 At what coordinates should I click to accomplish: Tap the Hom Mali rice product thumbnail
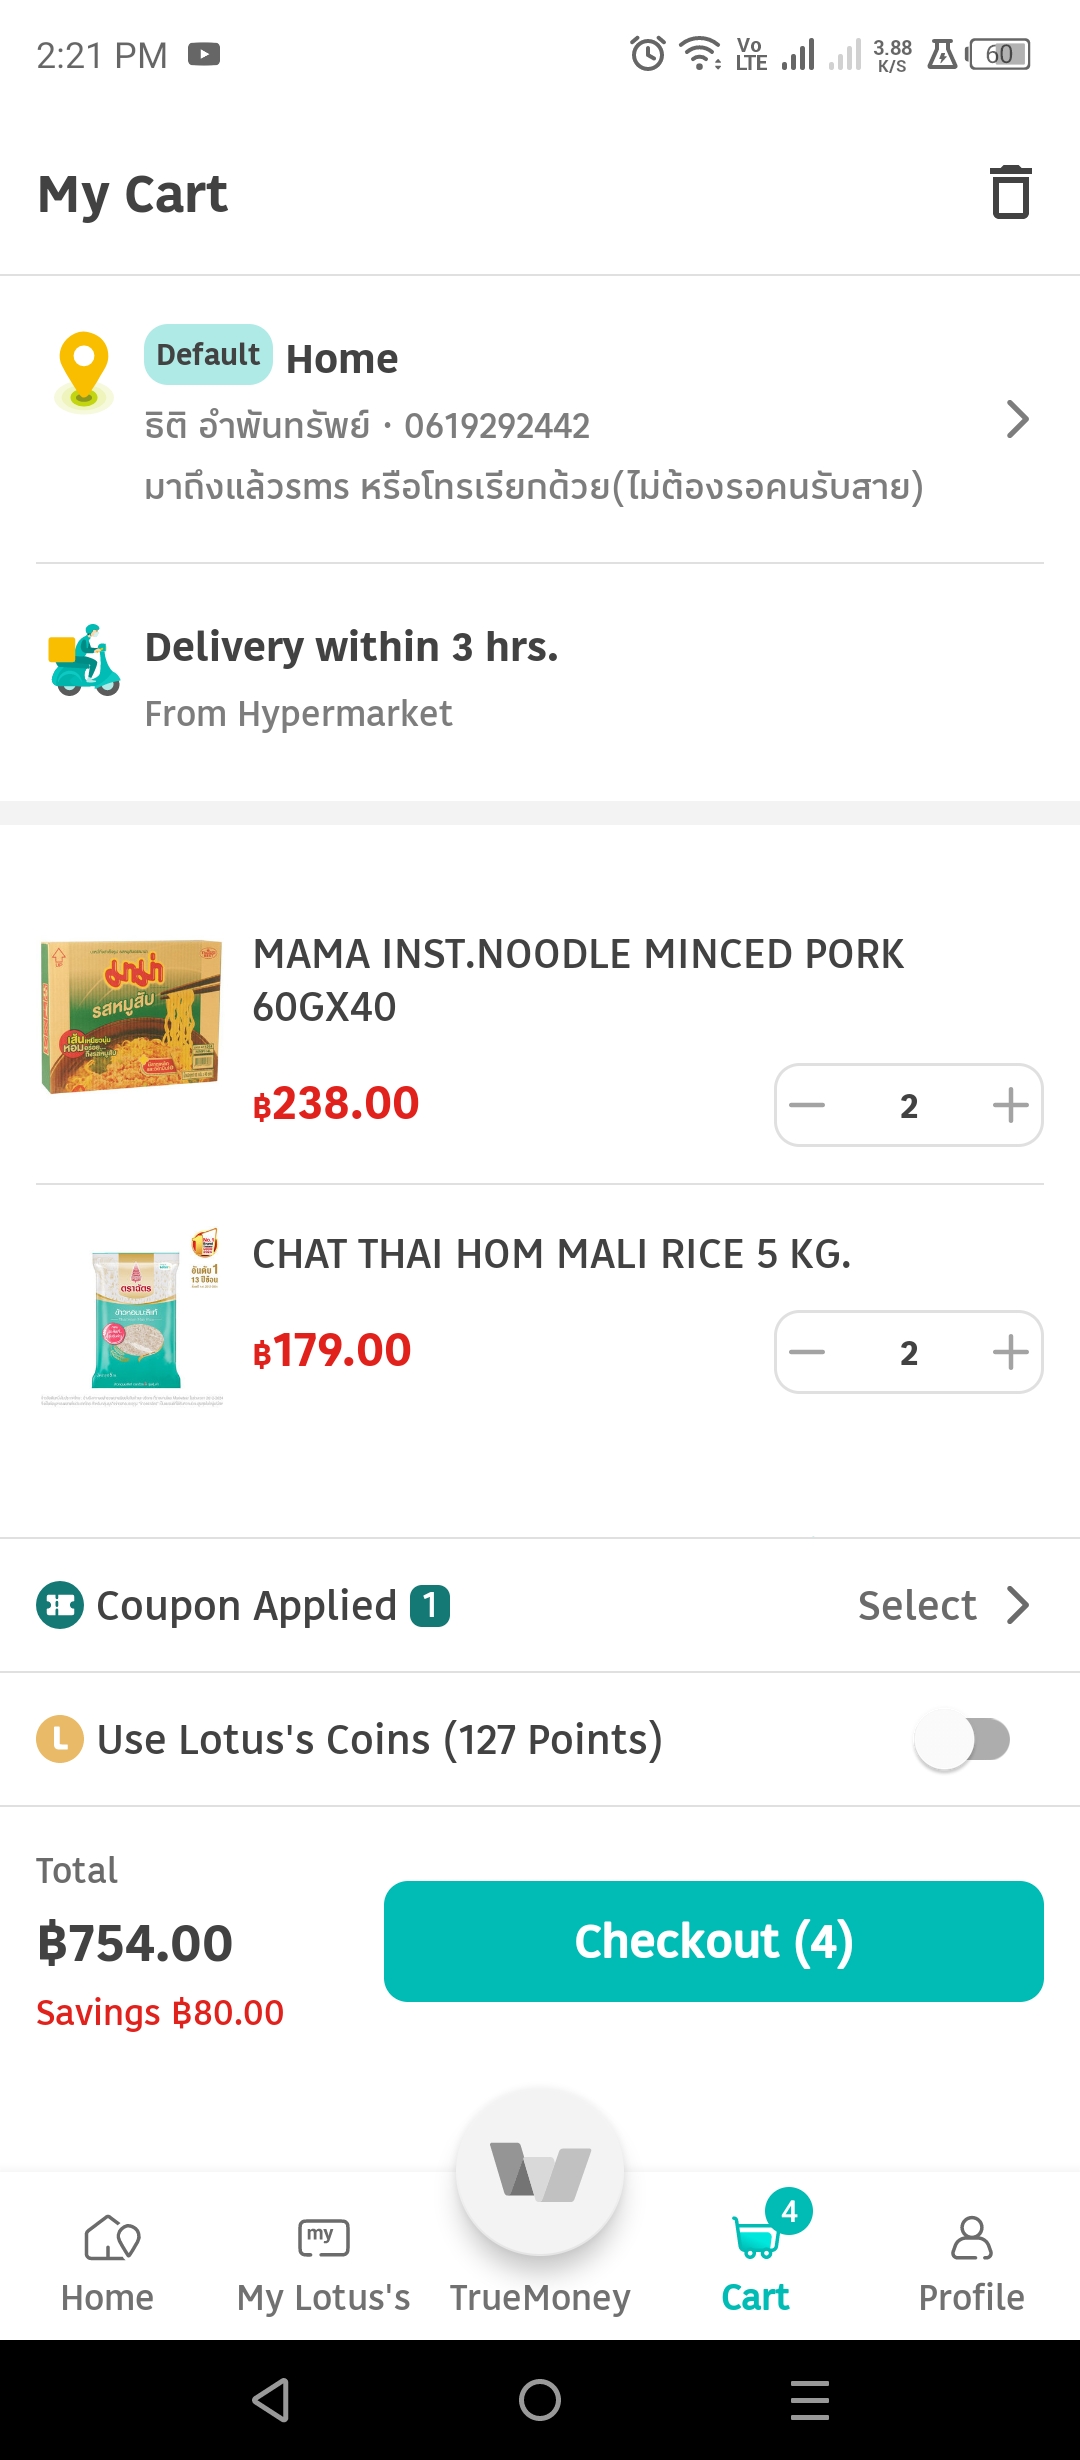click(132, 1315)
